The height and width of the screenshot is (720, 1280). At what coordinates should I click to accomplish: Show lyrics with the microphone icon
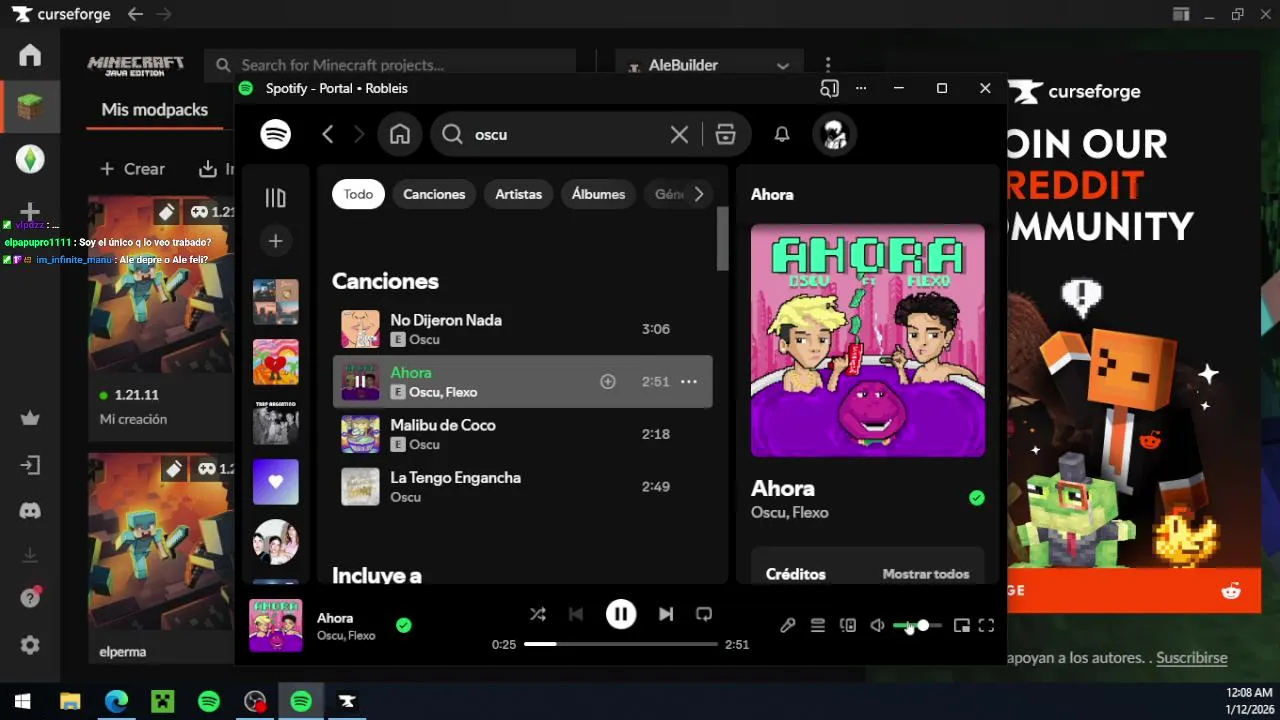(788, 625)
